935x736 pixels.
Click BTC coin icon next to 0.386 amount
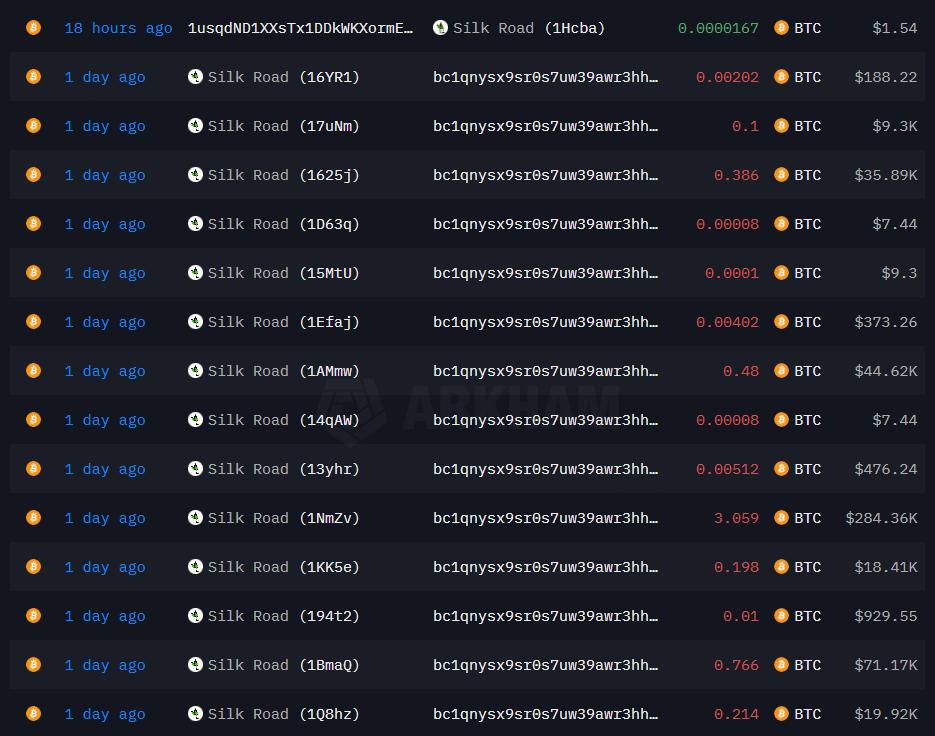[781, 175]
